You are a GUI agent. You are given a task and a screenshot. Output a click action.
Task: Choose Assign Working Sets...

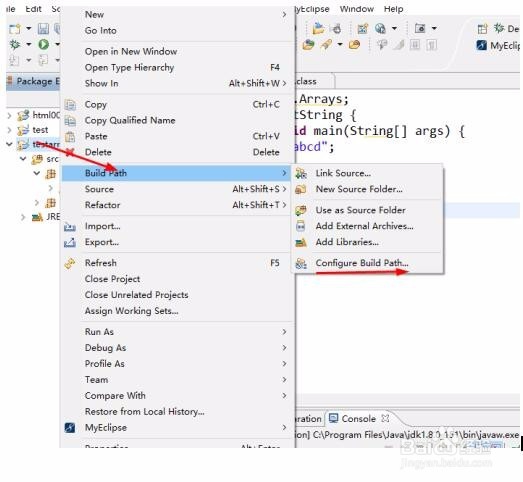[176, 311]
